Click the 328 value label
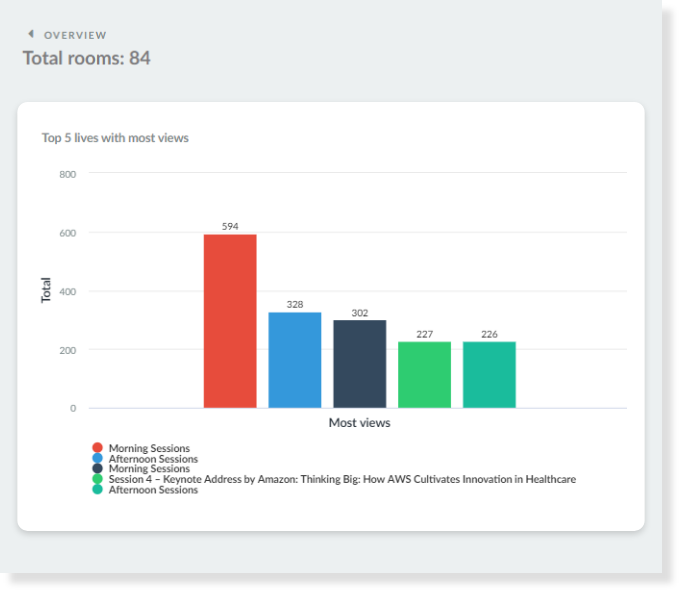This screenshot has width=681, height=592. click(295, 304)
